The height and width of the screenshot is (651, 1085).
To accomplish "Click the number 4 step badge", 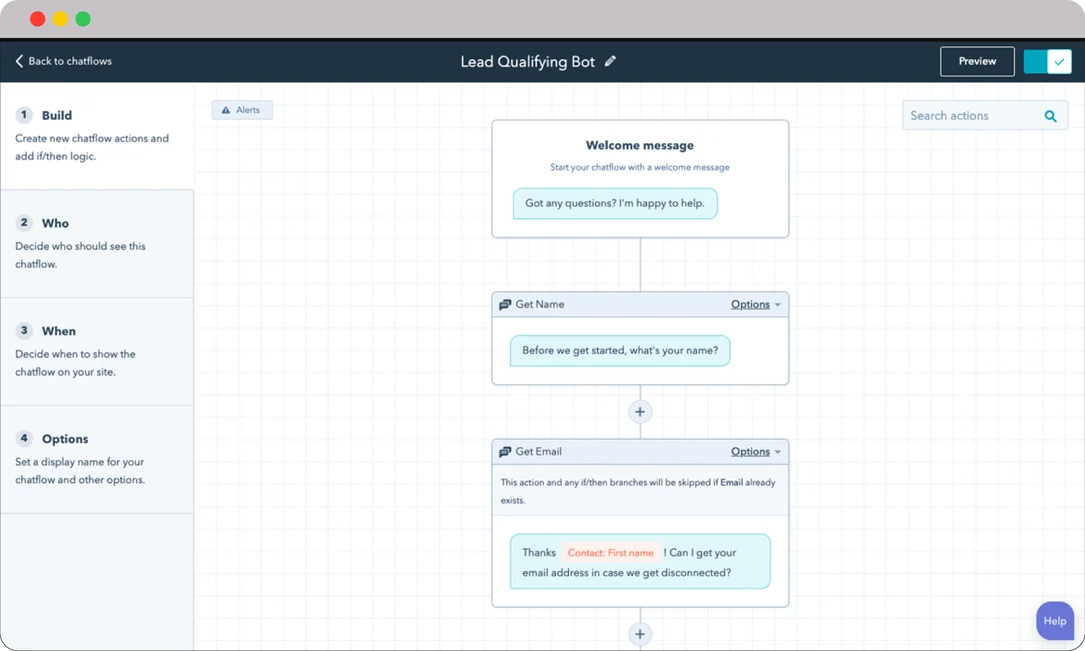I will tap(24, 438).
